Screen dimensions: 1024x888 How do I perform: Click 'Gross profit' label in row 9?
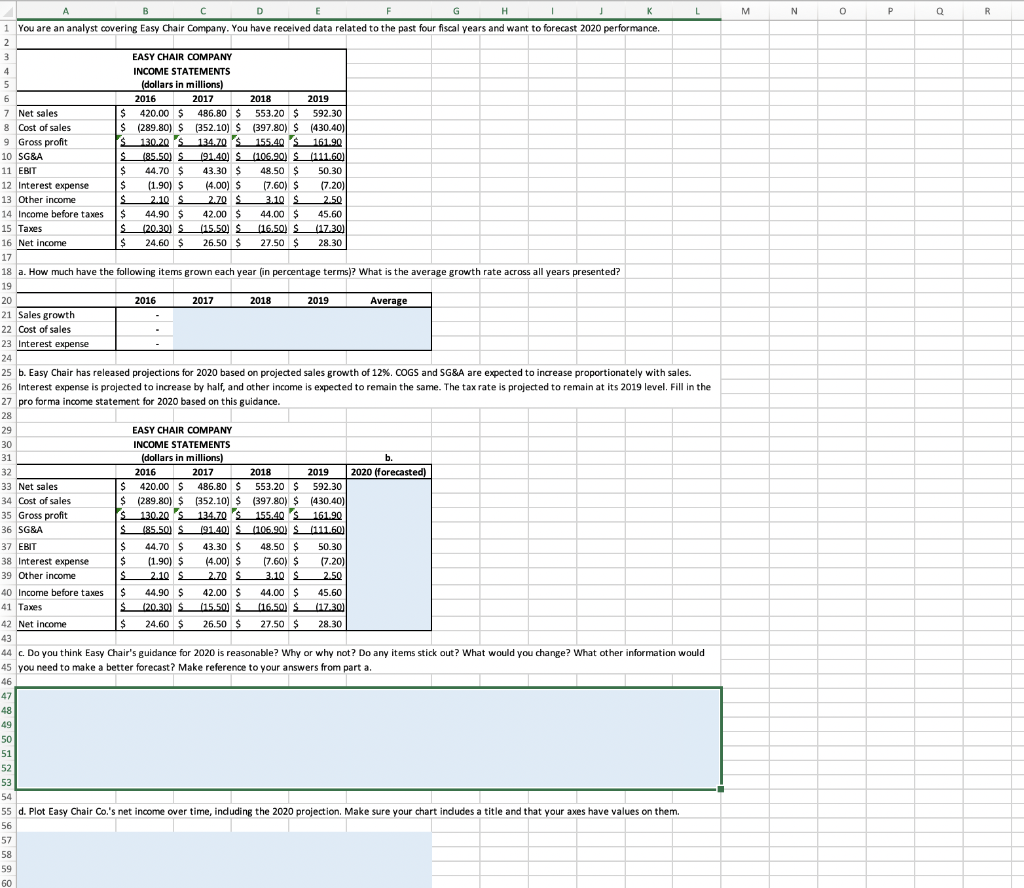(x=42, y=142)
